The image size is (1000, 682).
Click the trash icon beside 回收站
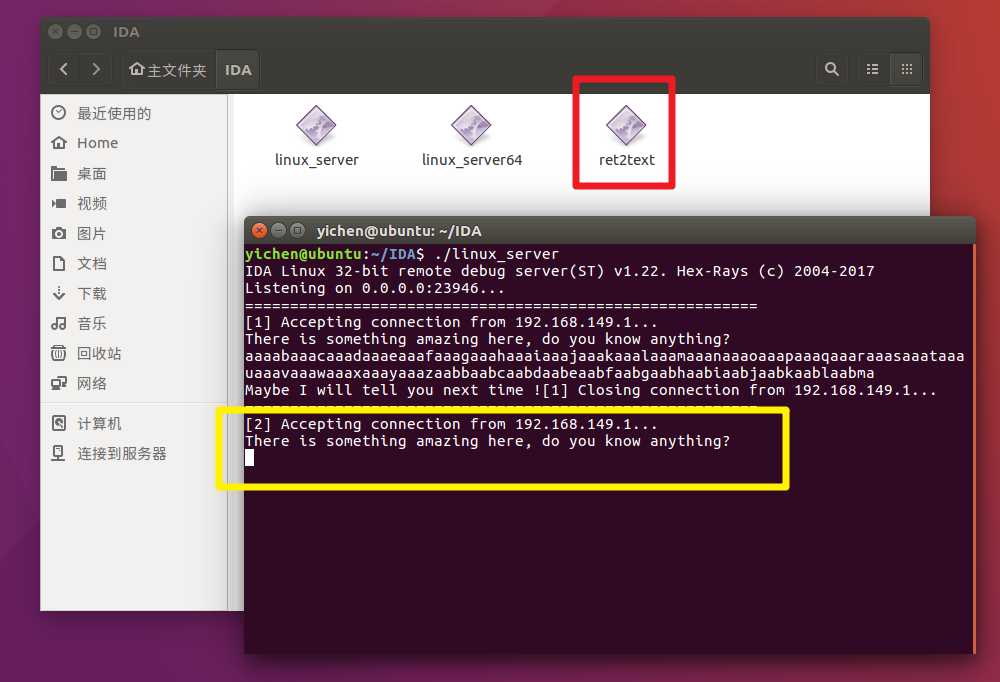pos(59,353)
